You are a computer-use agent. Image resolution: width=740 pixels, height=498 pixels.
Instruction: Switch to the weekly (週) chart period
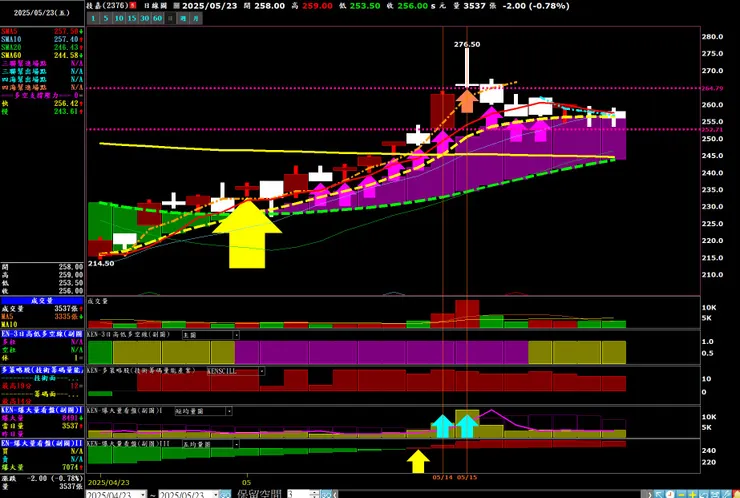[x=183, y=18]
